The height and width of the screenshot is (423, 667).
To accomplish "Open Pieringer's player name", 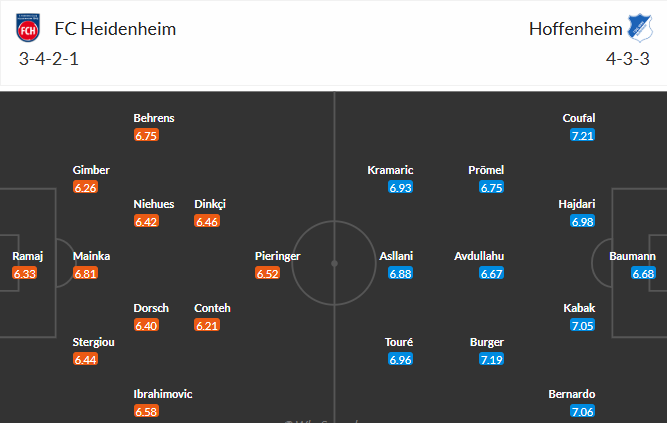I will click(277, 256).
